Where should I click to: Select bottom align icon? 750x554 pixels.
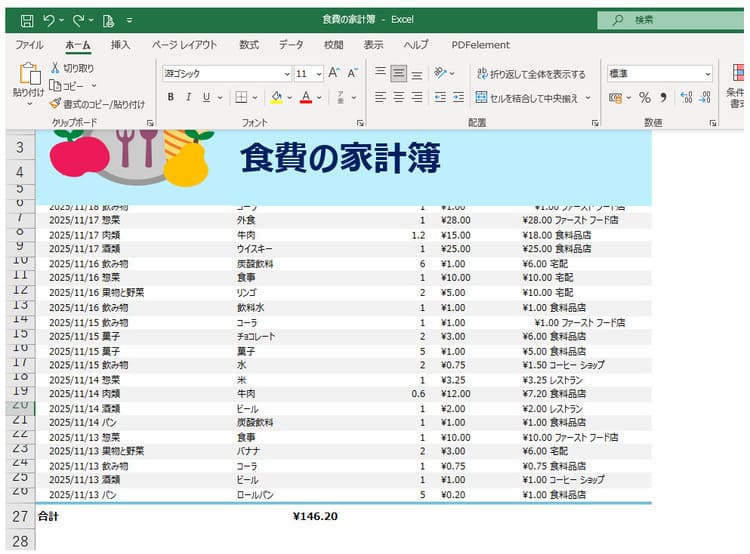coord(417,74)
